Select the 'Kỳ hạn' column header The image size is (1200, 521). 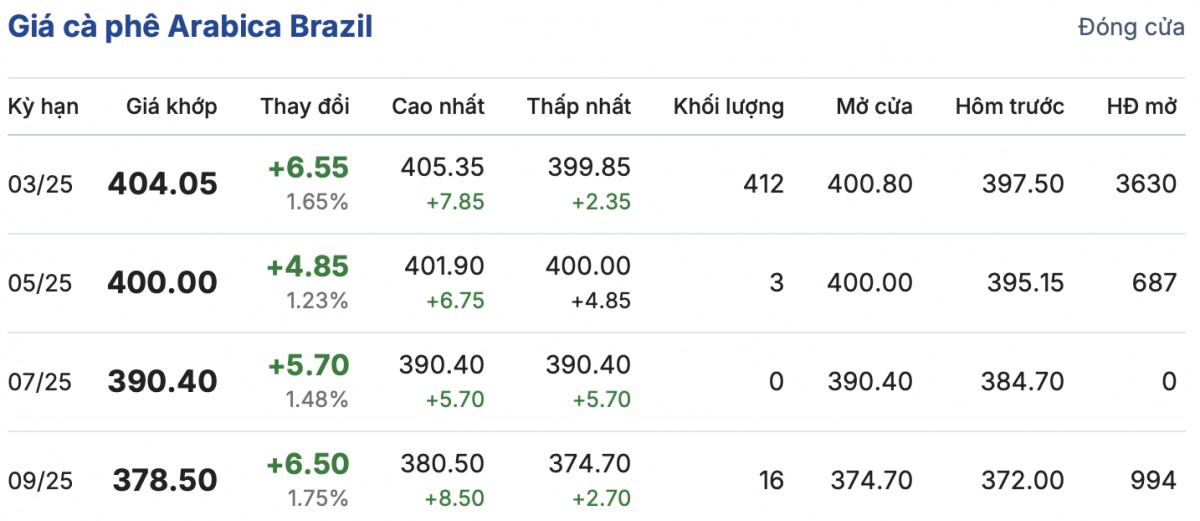click(x=43, y=107)
